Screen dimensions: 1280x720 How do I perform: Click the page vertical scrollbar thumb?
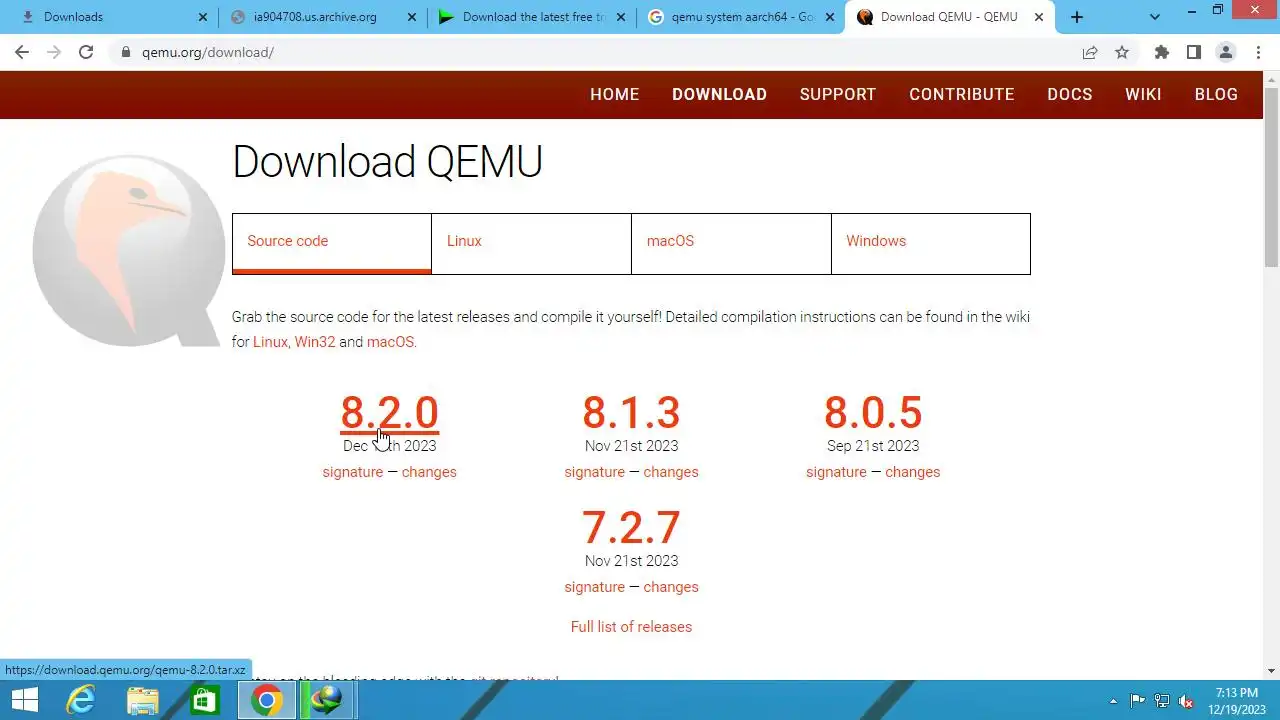[1272, 178]
